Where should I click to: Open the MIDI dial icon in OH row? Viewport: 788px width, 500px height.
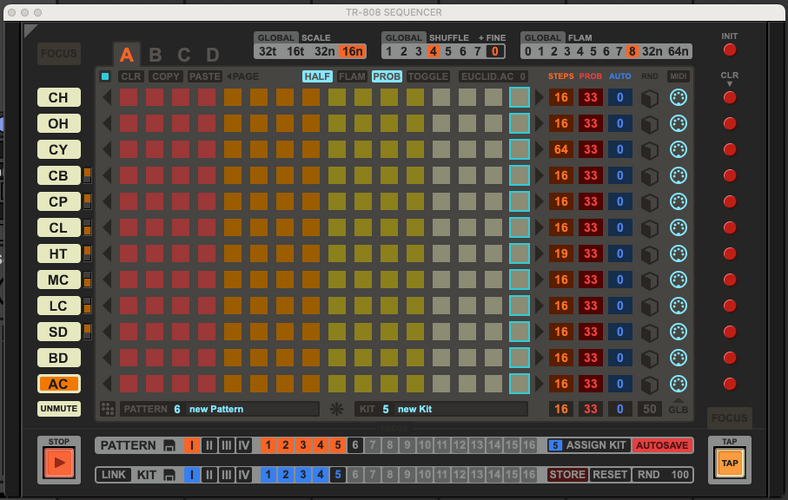click(678, 124)
